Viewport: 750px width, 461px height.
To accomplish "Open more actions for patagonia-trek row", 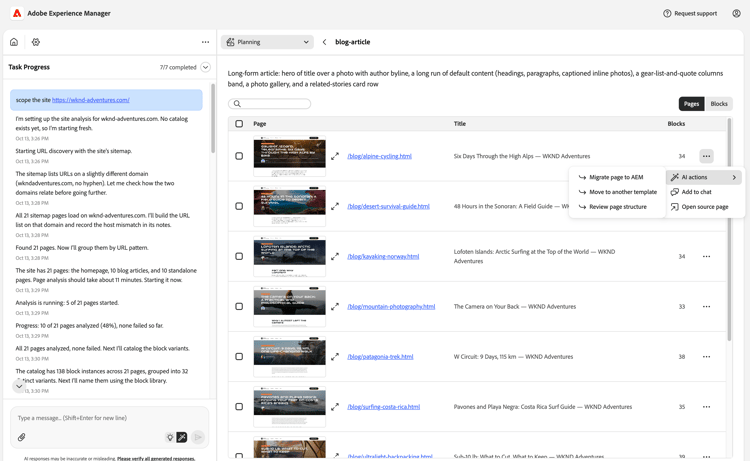I will (x=706, y=357).
